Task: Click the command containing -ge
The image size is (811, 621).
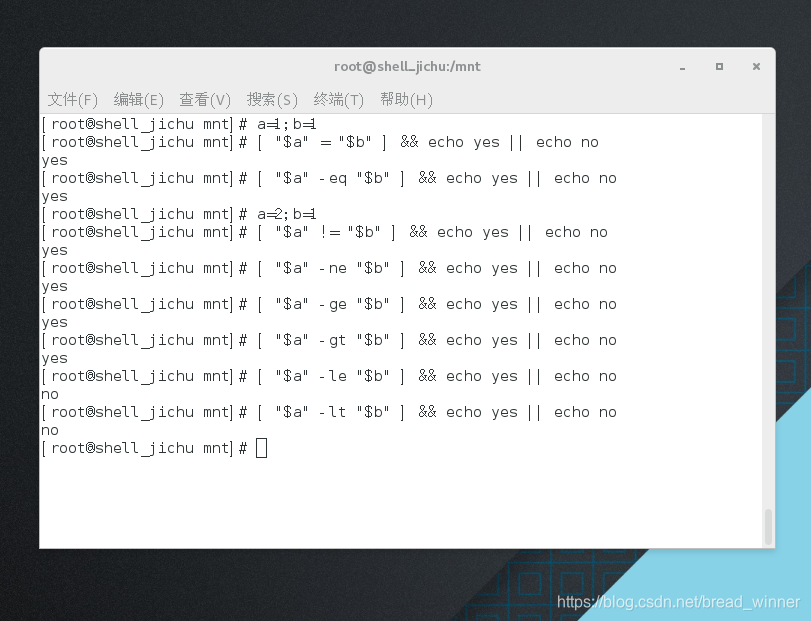Action: click(437, 304)
